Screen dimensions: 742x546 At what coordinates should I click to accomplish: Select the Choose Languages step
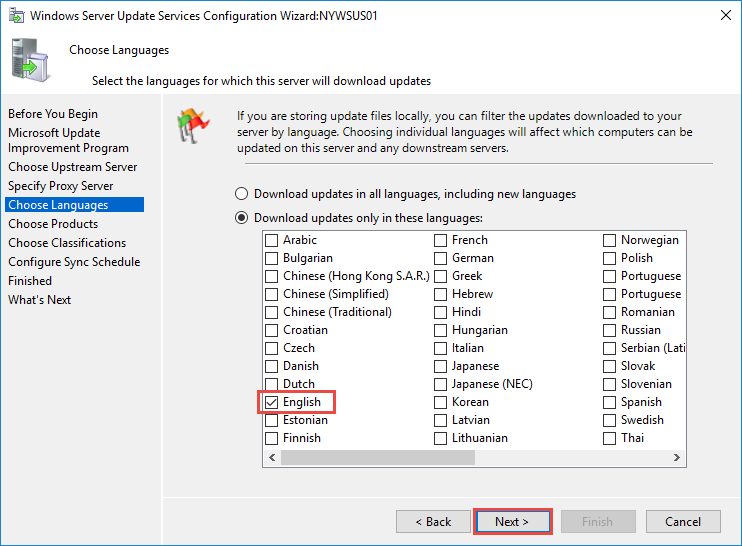point(75,205)
